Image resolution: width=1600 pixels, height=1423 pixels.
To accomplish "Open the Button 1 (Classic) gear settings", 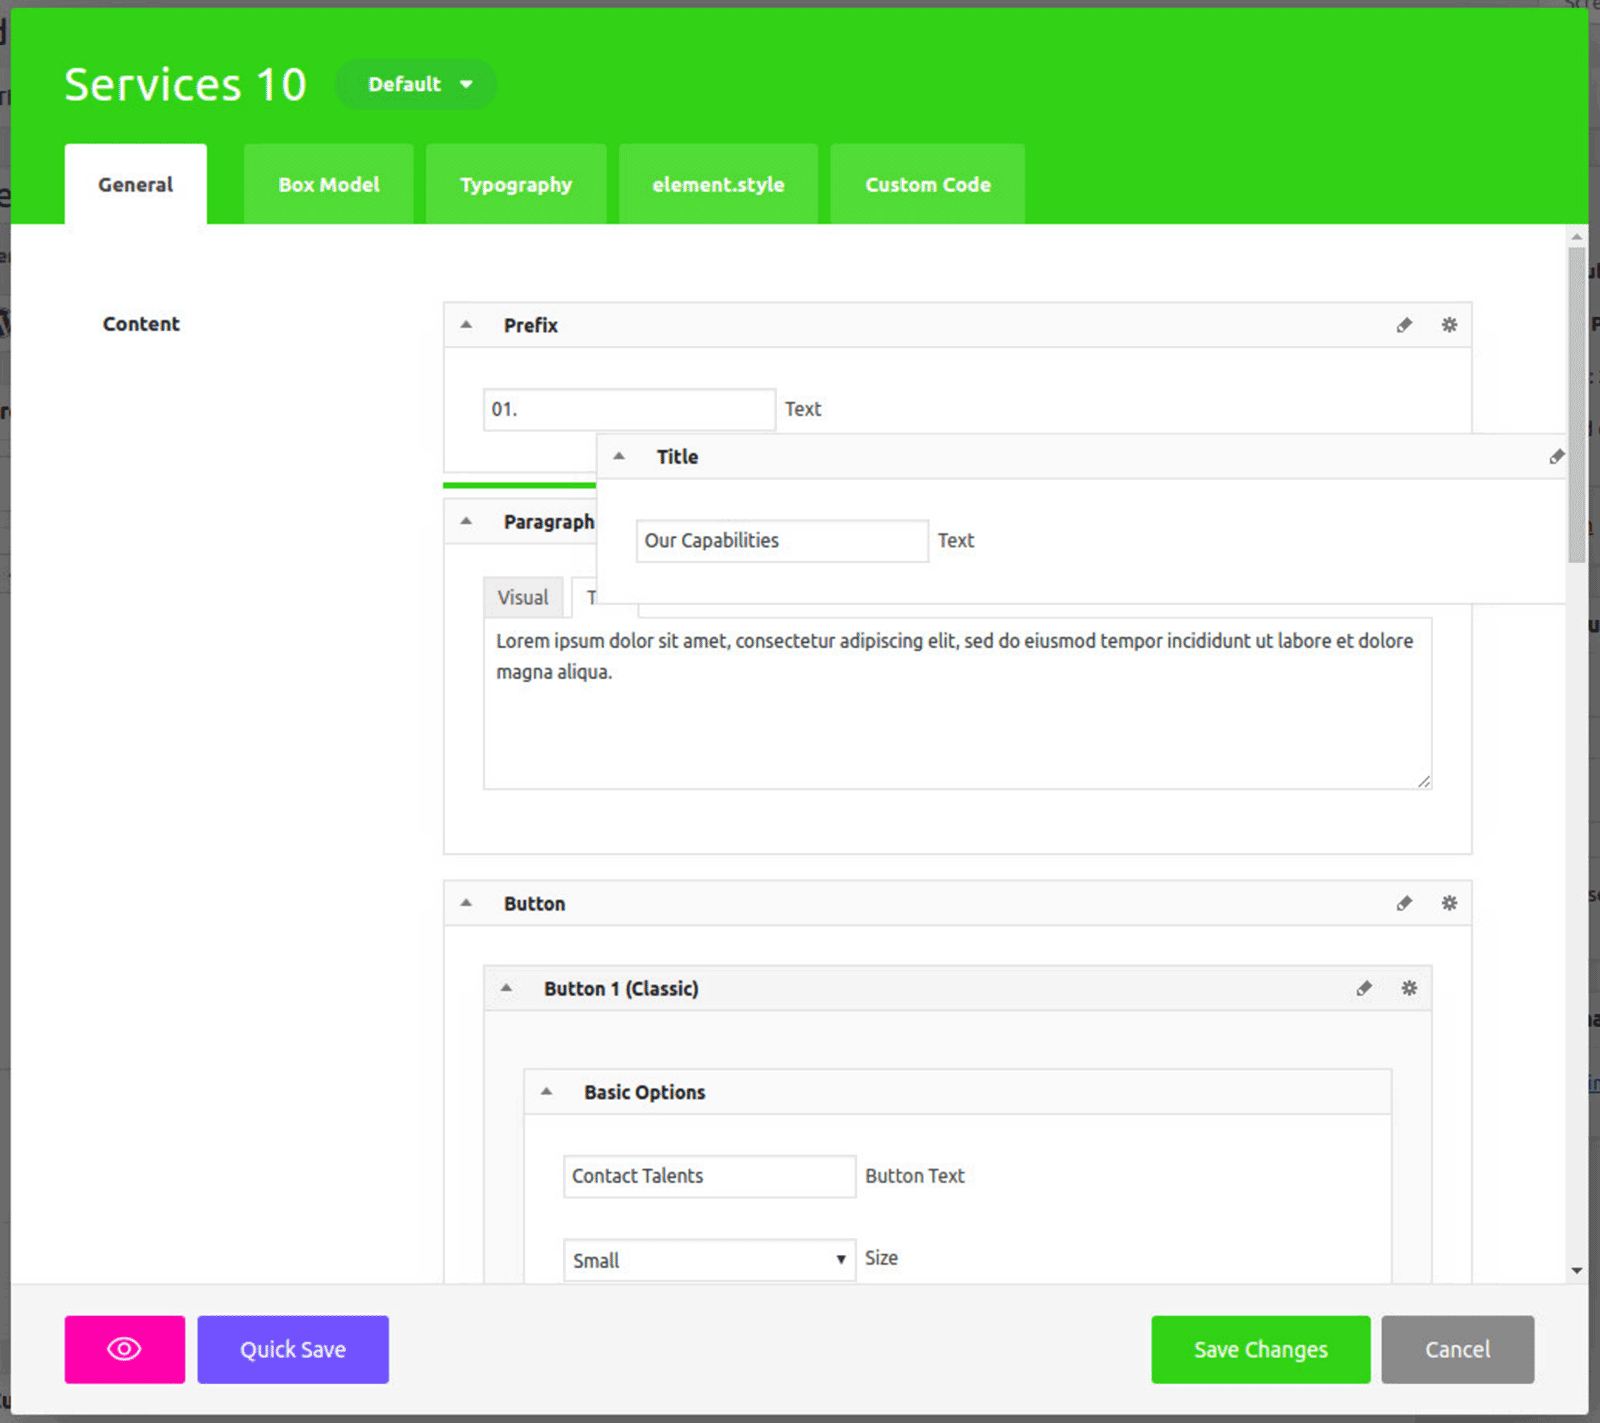I will click(1409, 988).
